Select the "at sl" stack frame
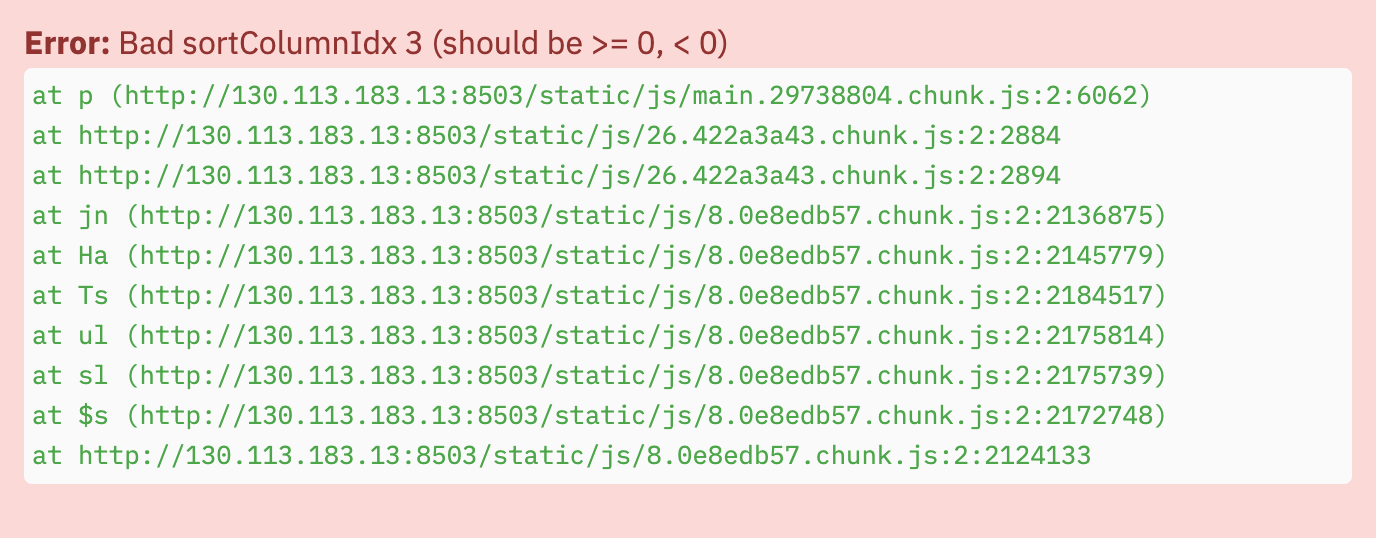The height and width of the screenshot is (538, 1376). (x=600, y=377)
